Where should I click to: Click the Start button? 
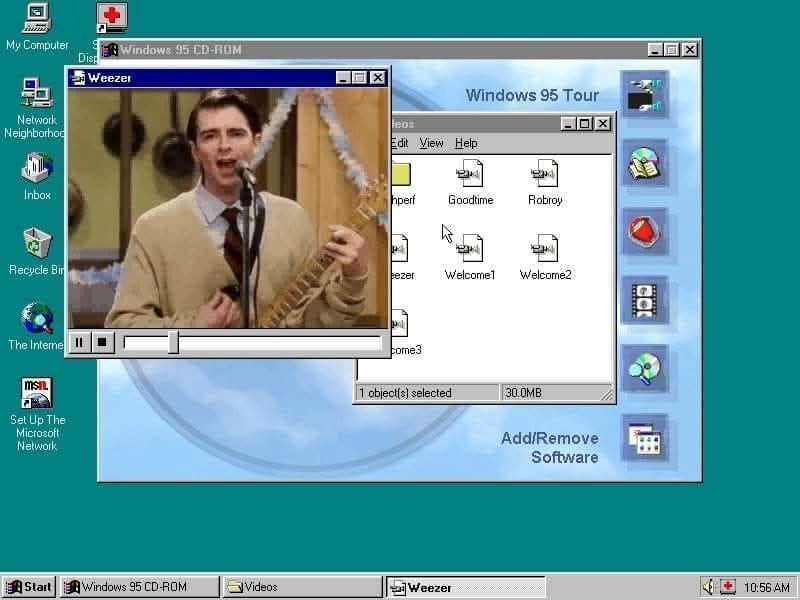[x=29, y=587]
